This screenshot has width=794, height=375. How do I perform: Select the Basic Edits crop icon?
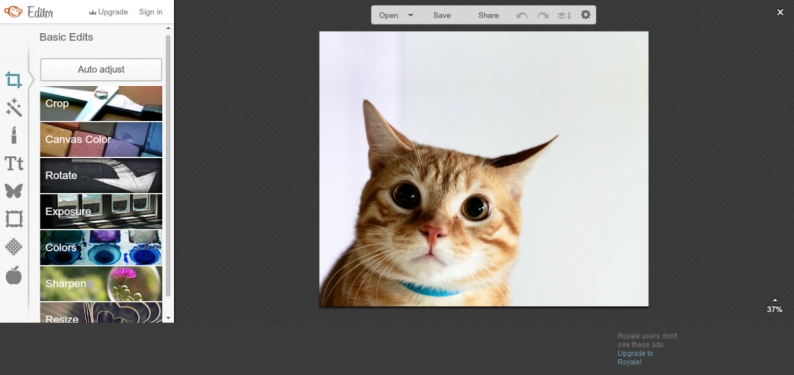tap(14, 80)
